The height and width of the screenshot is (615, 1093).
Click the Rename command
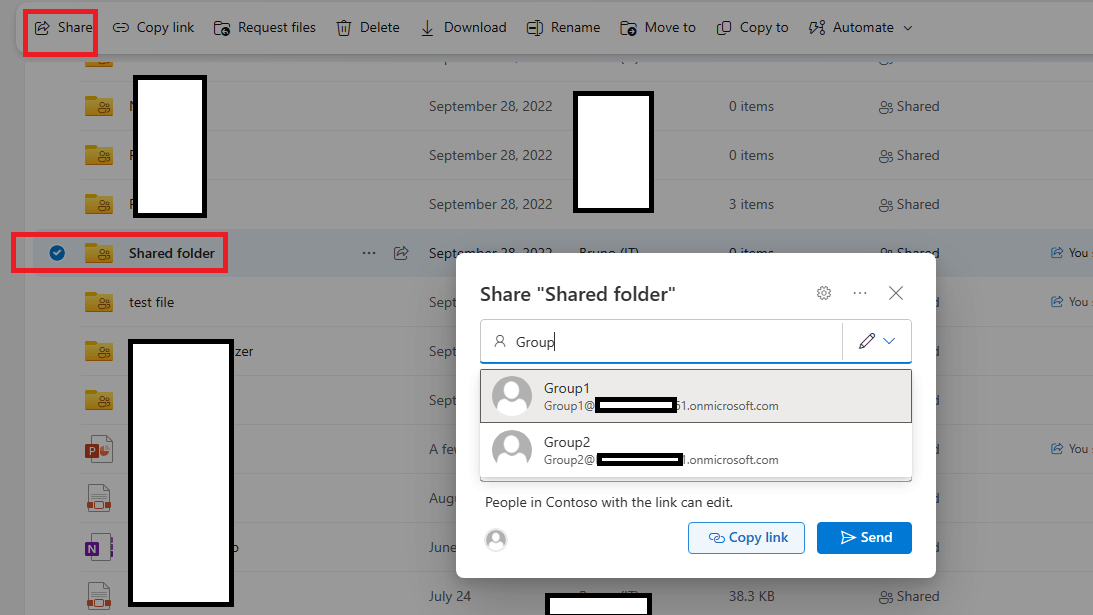(563, 28)
